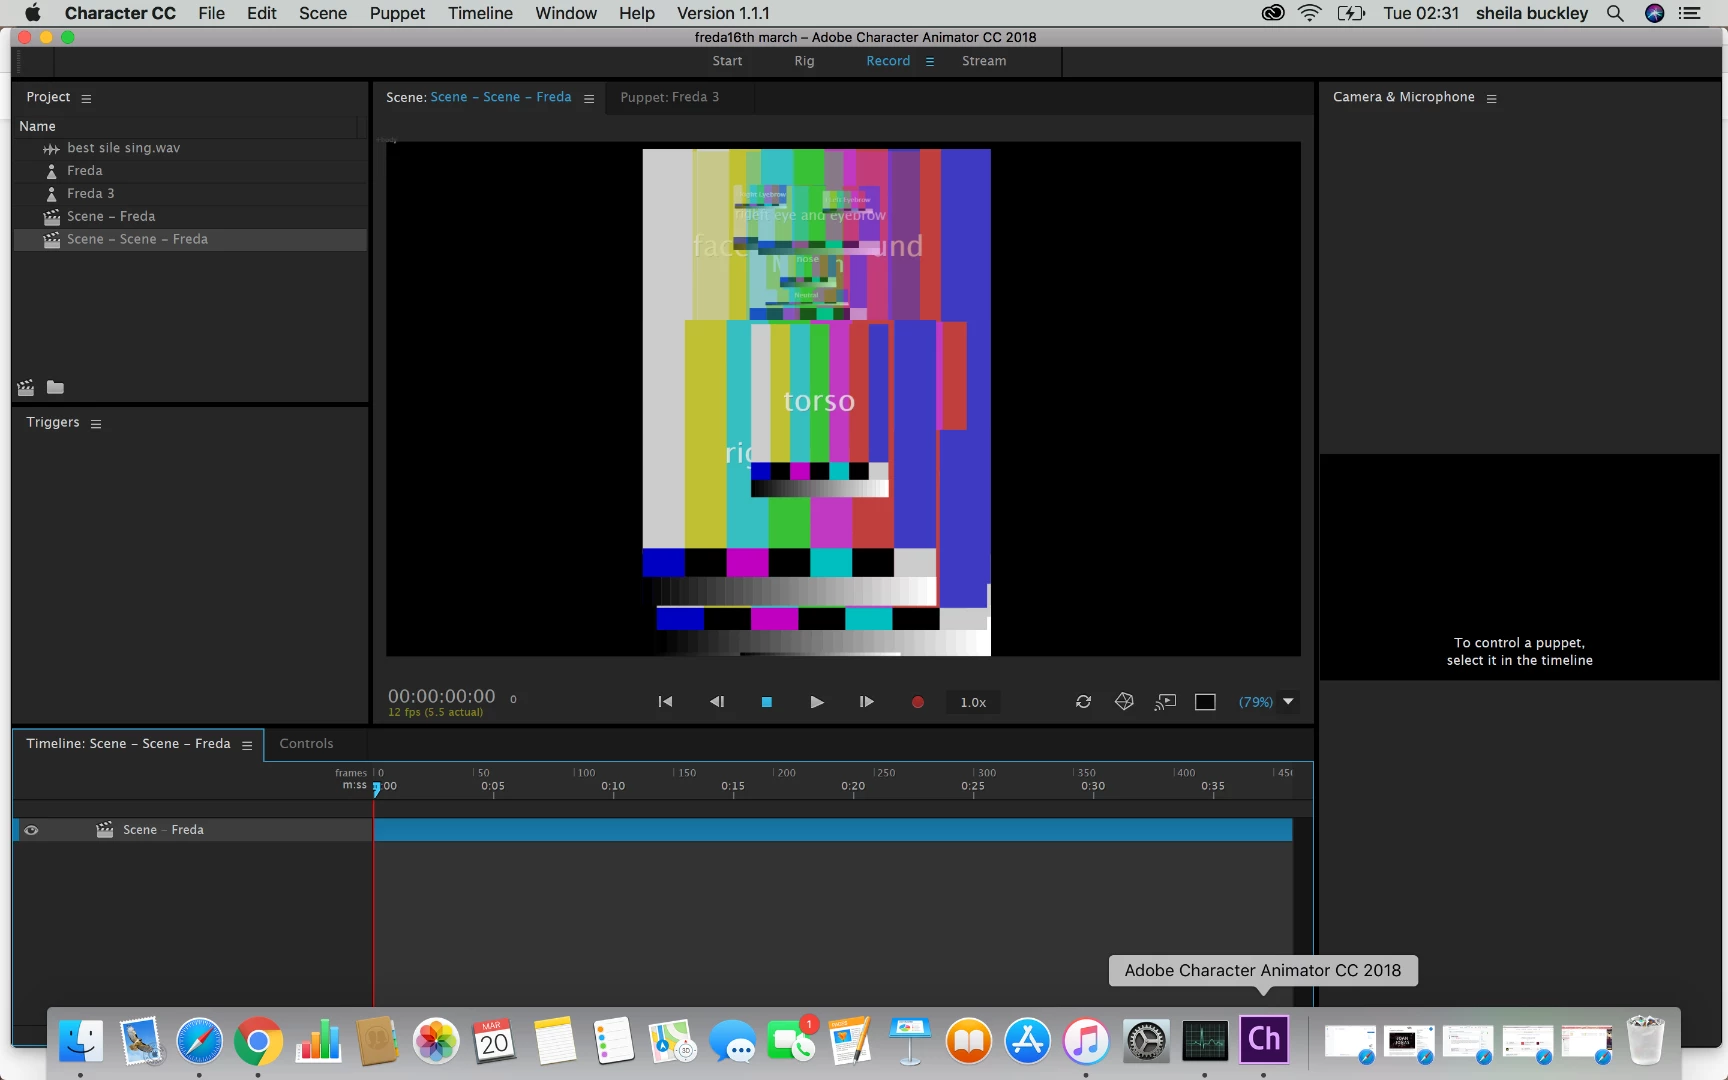Open the zoom level dropdown arrow
The image size is (1728, 1080).
click(1288, 702)
